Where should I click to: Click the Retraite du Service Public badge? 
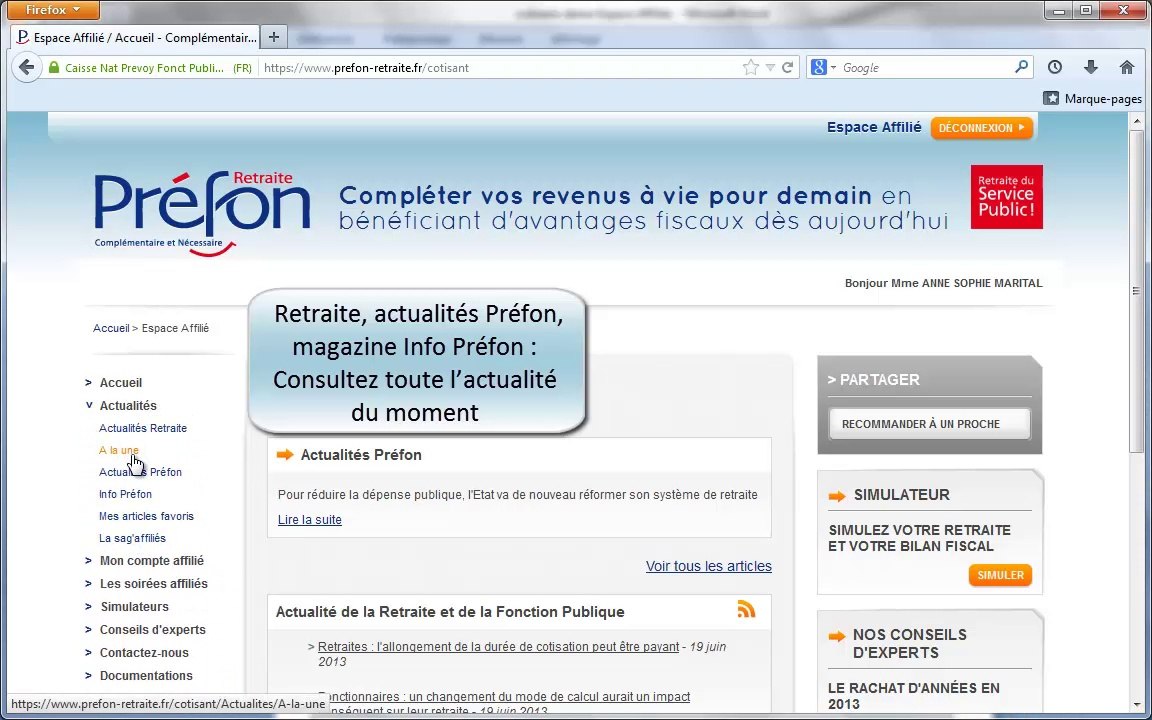click(1007, 196)
